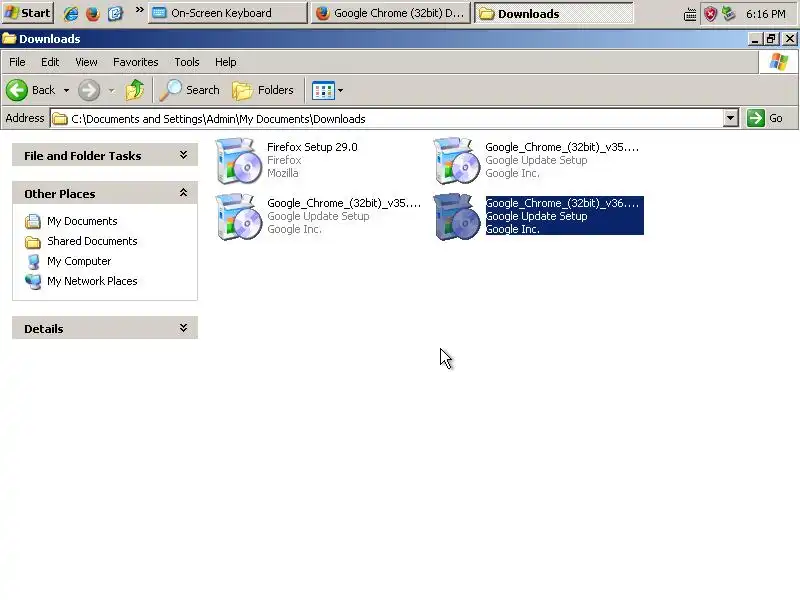
Task: Click the third quick launch icon
Action: click(x=116, y=13)
